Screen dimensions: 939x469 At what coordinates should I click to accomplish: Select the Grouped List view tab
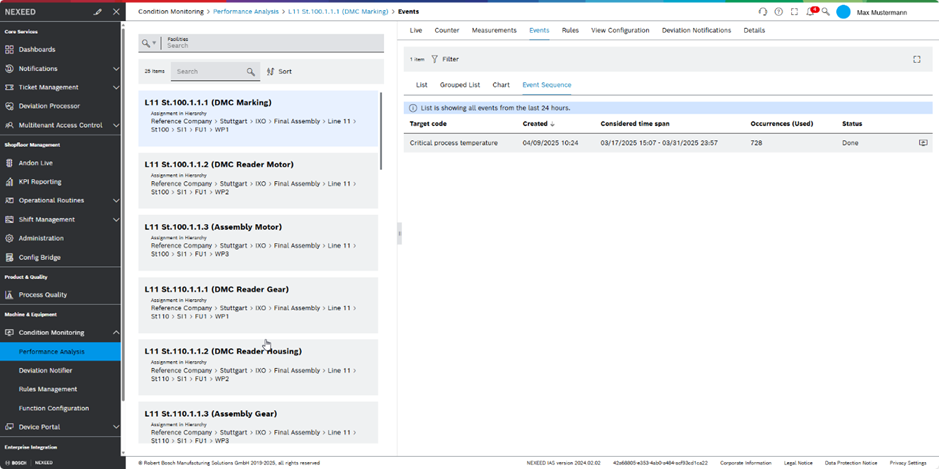459,85
